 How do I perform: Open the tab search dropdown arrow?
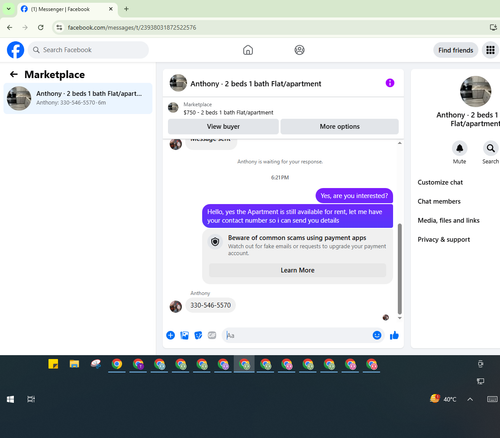pyautogui.click(x=9, y=9)
